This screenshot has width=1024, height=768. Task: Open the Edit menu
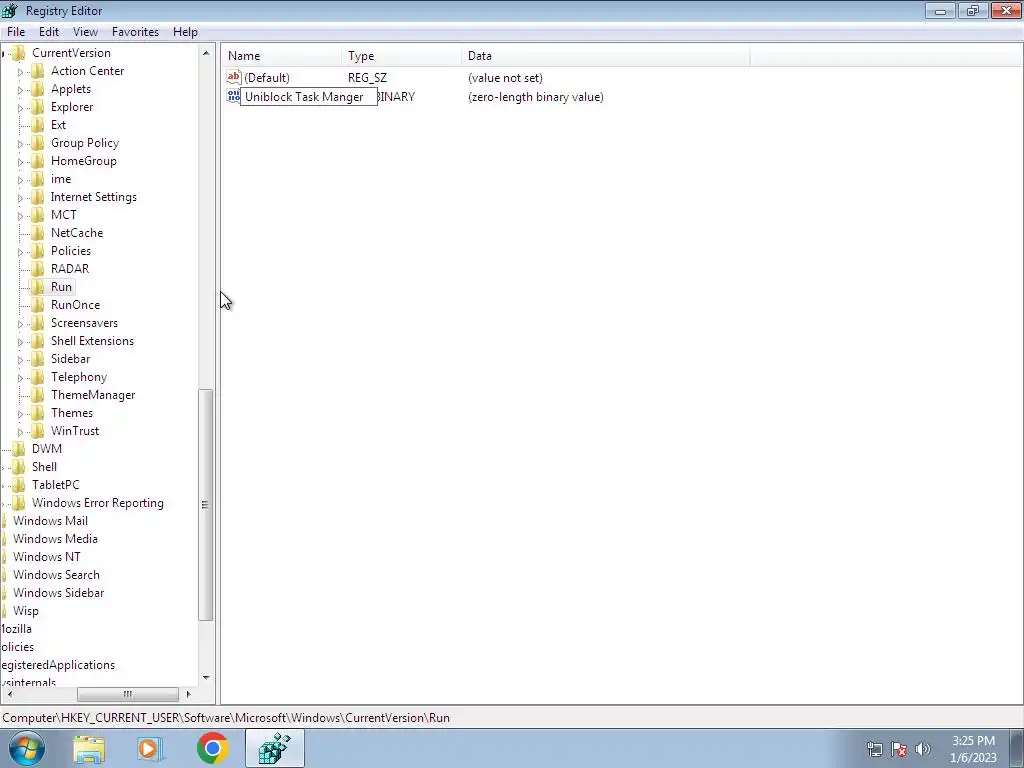coord(48,31)
